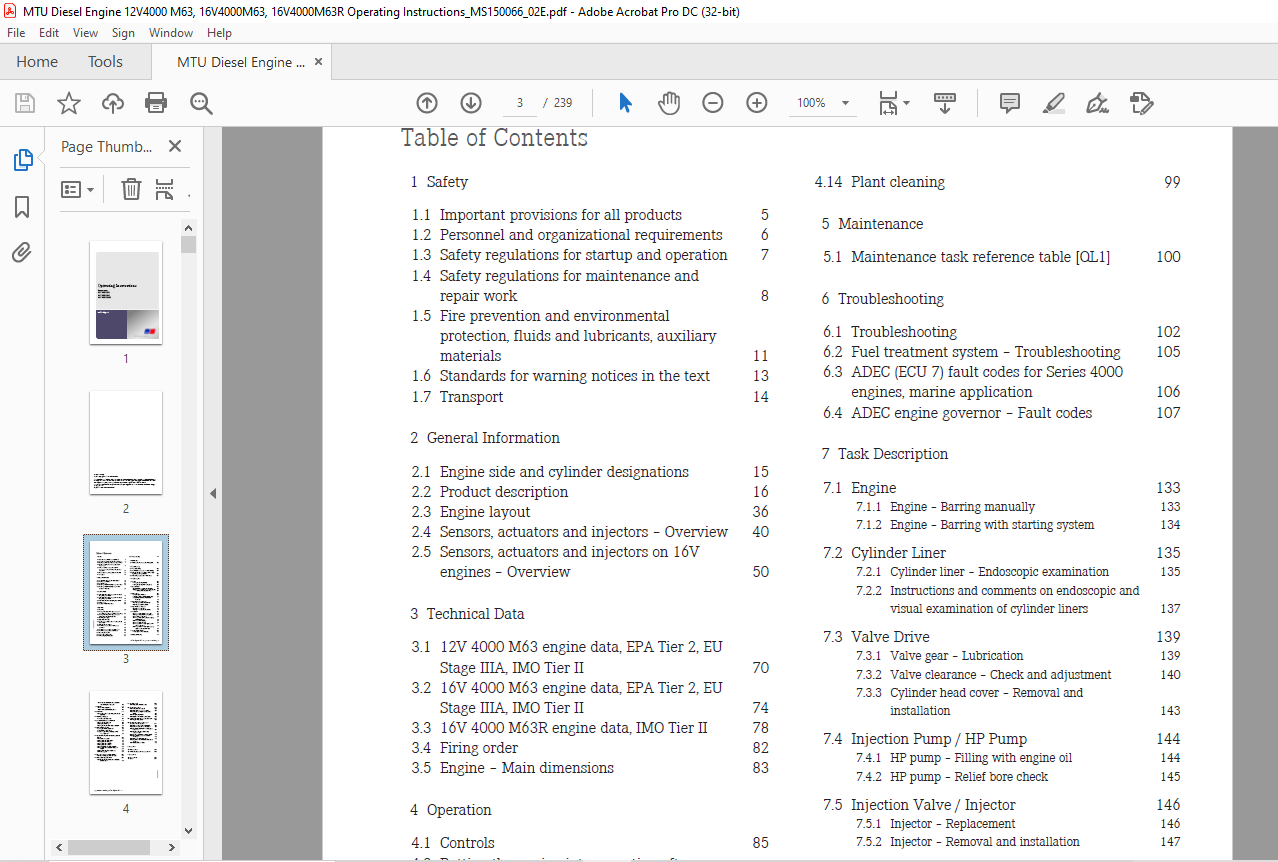The width and height of the screenshot is (1278, 862).
Task: Open '6.1 Troubleshooting' entry
Action: pos(1001,332)
